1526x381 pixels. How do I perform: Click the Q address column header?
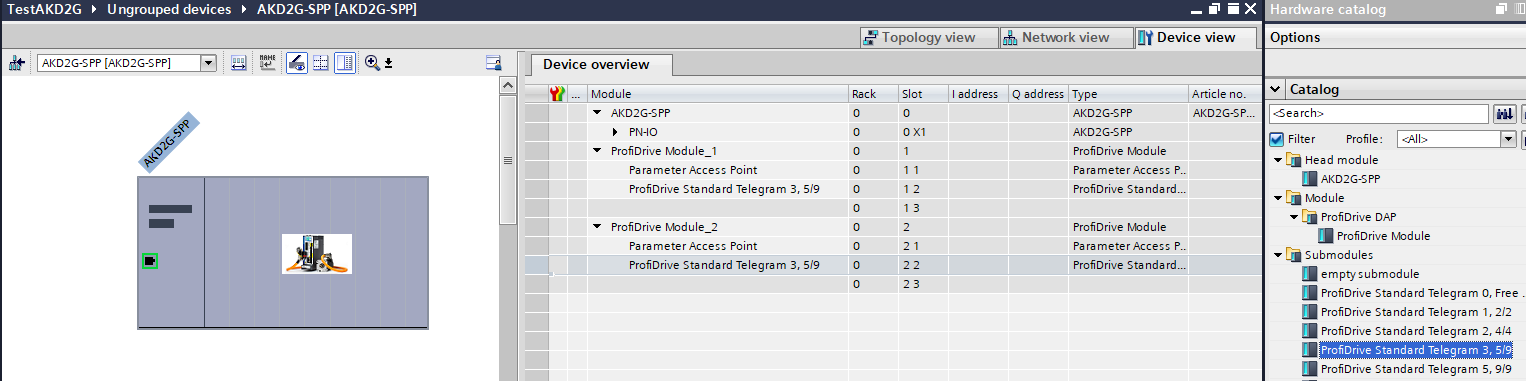(x=1038, y=94)
